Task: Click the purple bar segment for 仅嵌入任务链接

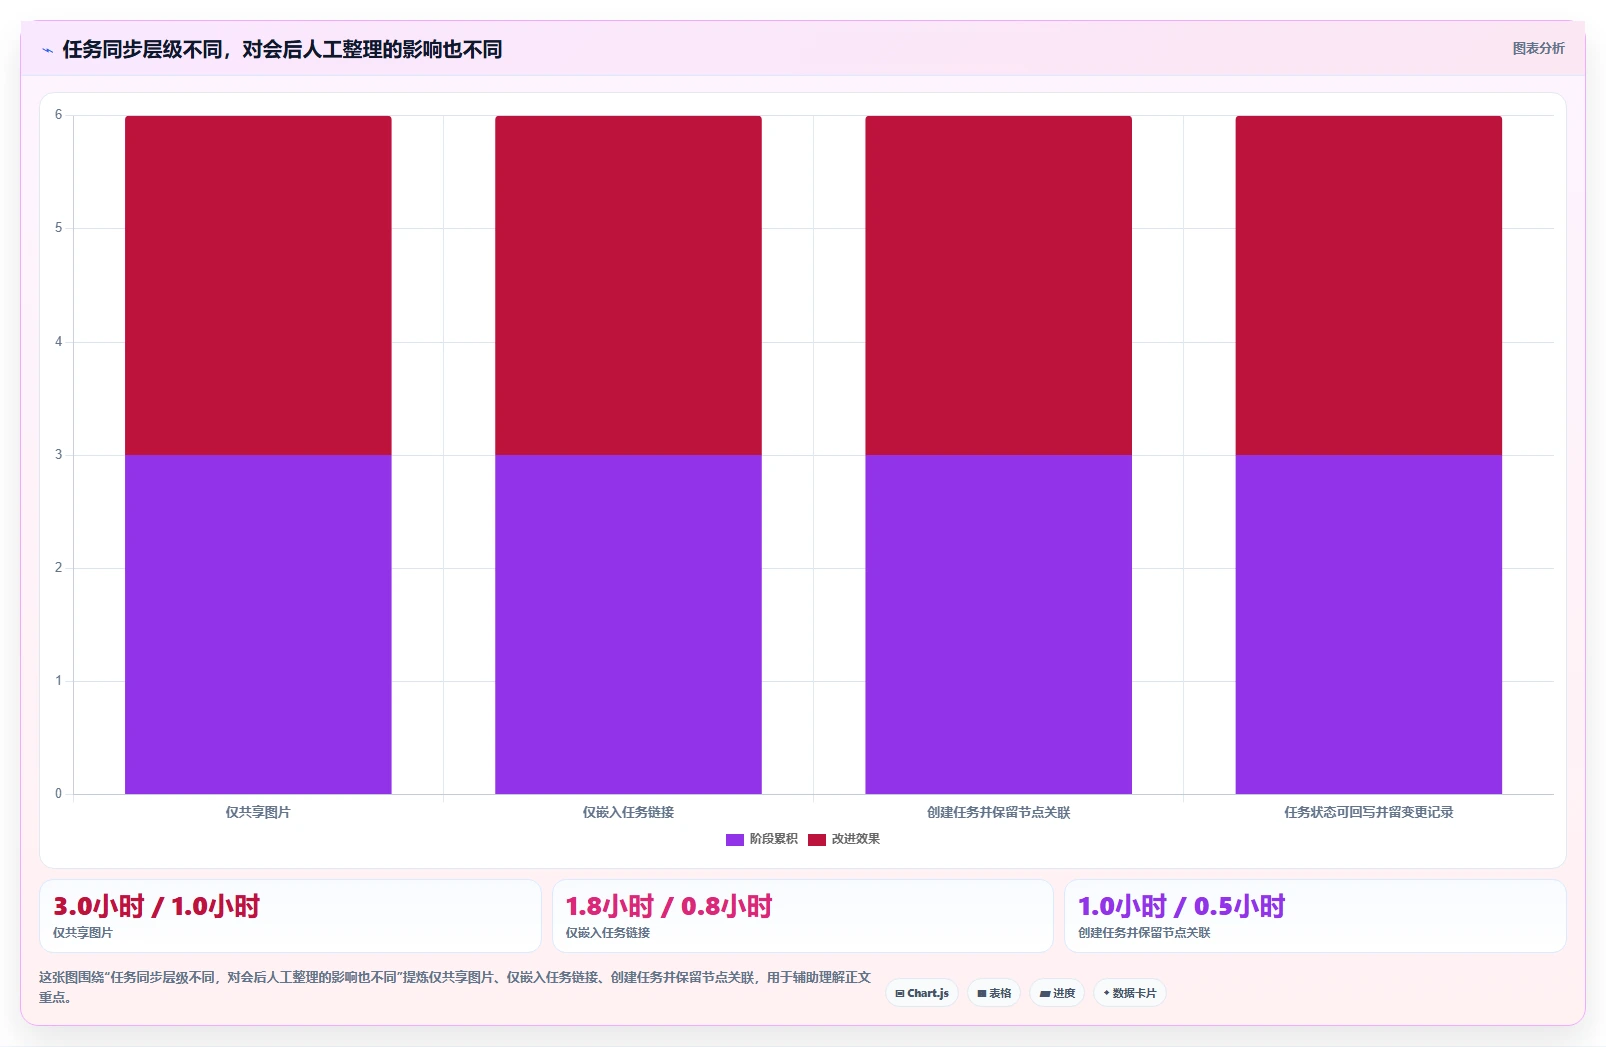Action: pos(628,625)
